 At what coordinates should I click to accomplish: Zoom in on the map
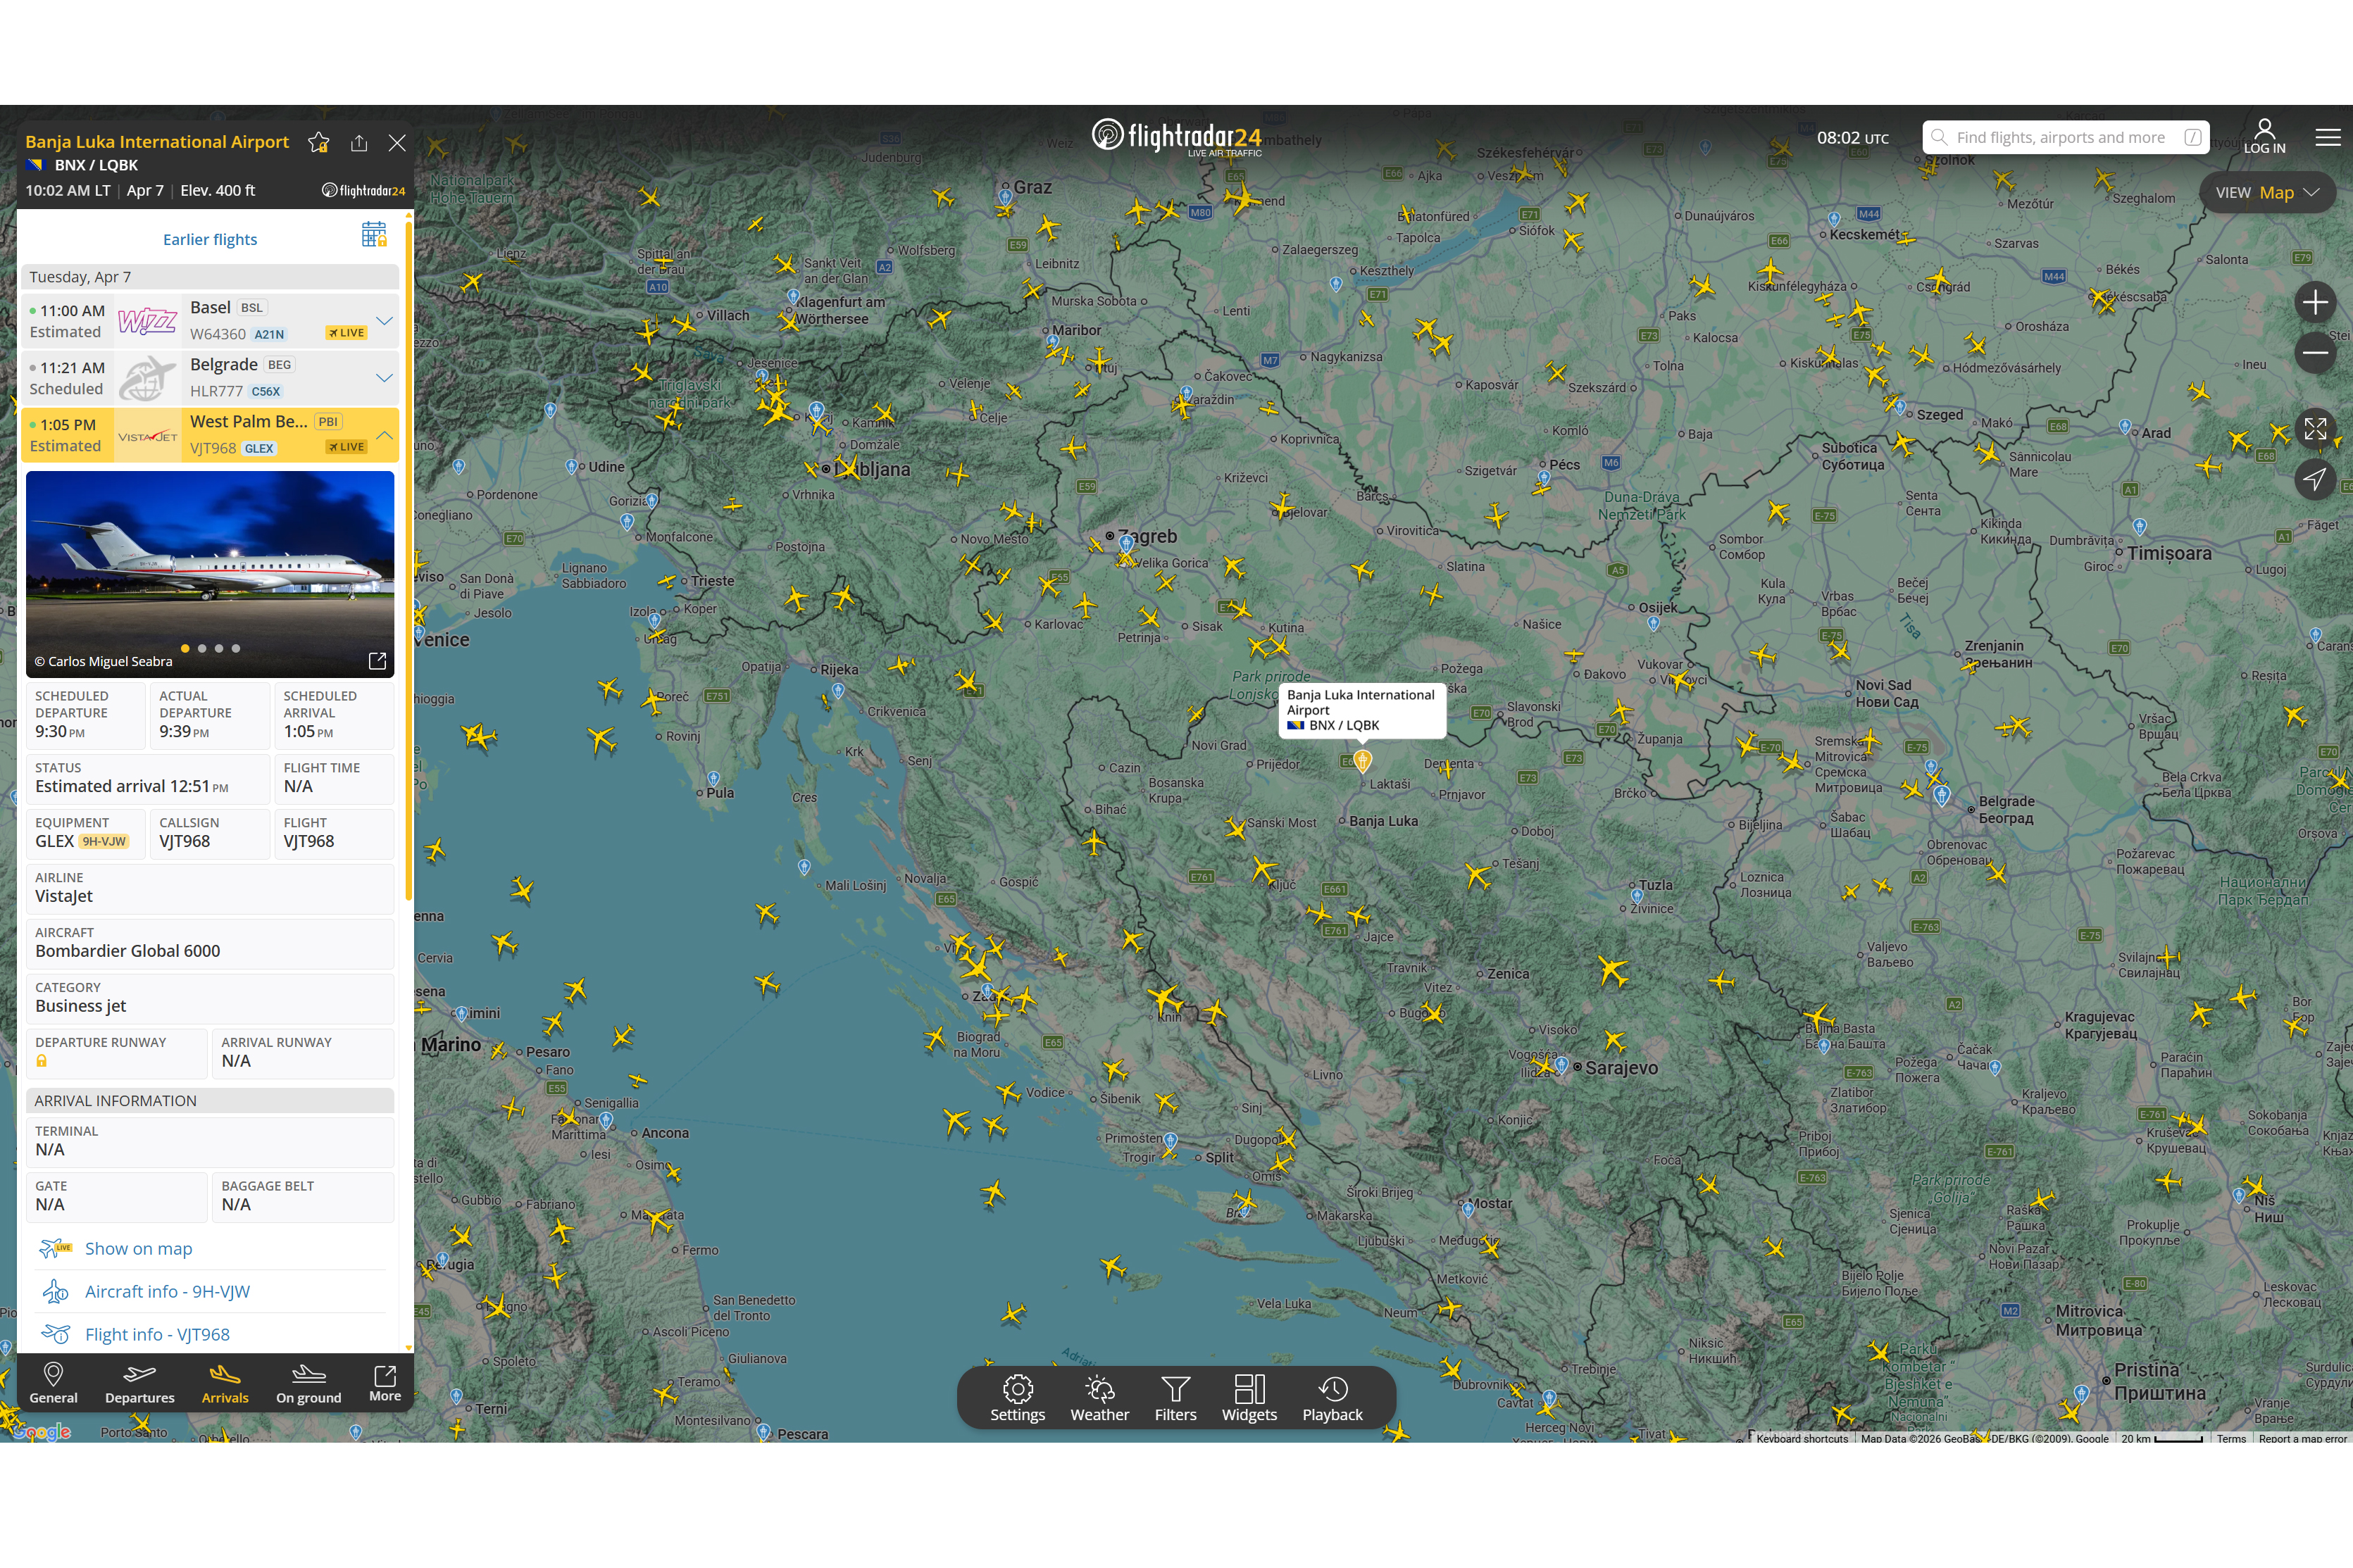pos(2315,302)
